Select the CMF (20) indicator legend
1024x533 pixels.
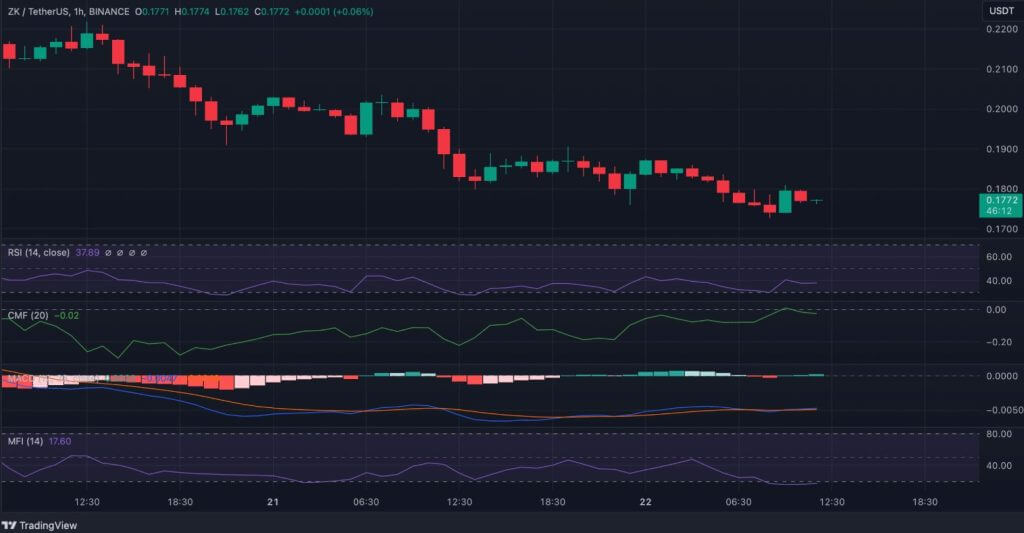28,315
